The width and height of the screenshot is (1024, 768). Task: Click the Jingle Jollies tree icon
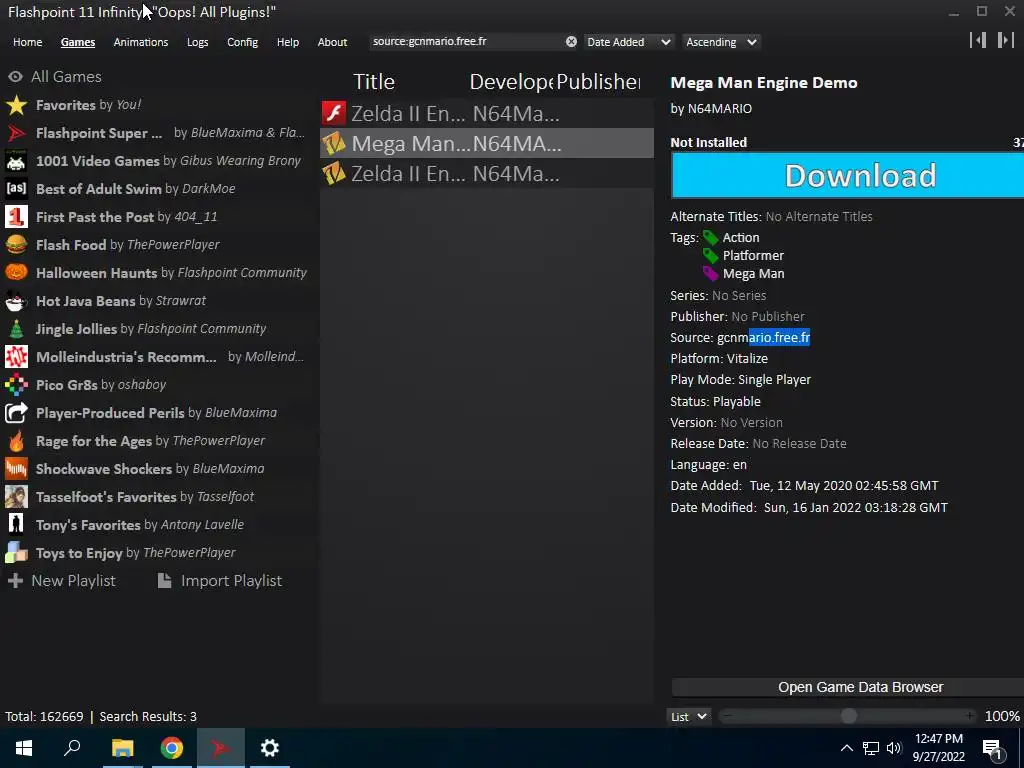16,329
